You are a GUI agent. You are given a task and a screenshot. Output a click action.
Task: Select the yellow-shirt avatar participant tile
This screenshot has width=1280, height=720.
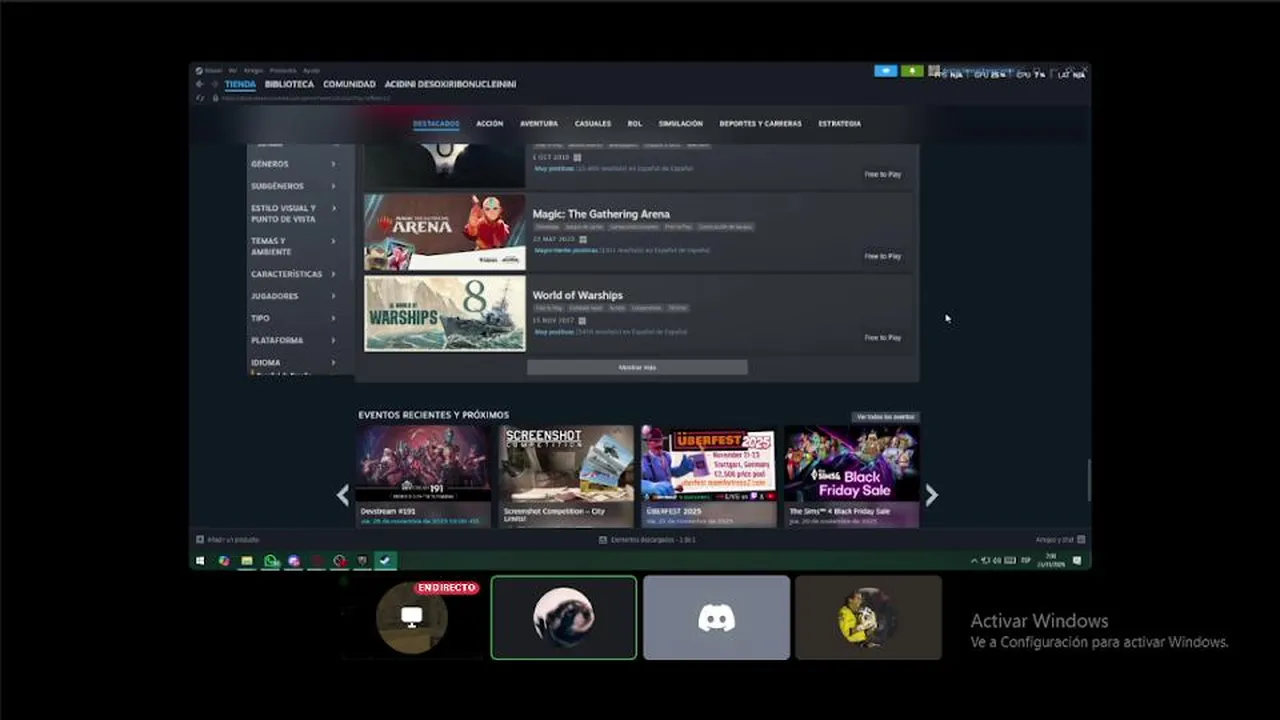[x=868, y=617]
